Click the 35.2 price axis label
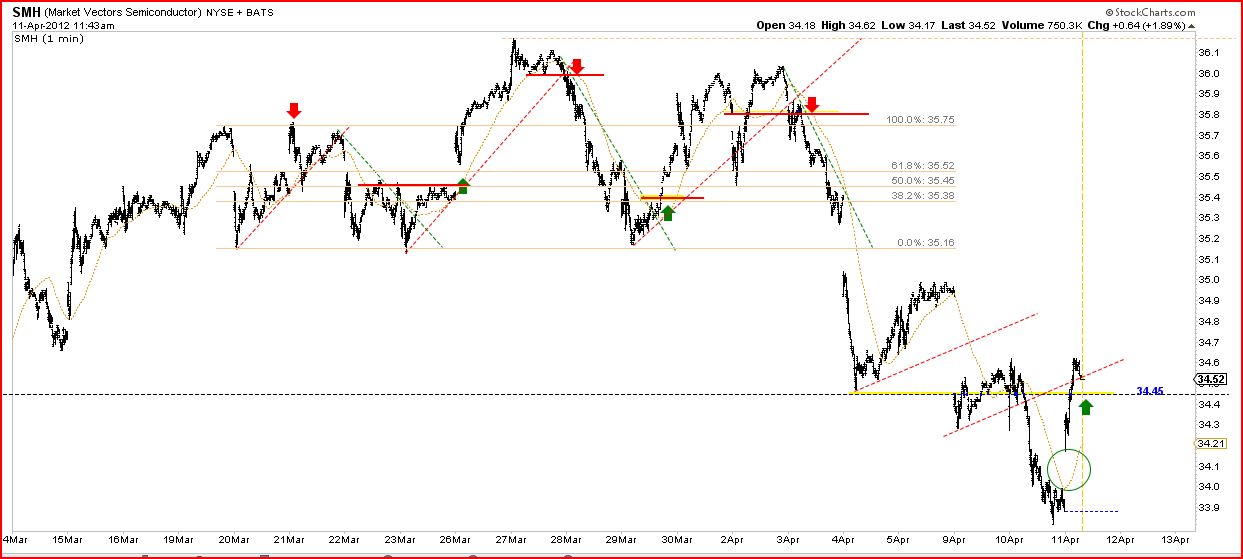This screenshot has height=559, width=1243. click(x=1207, y=239)
